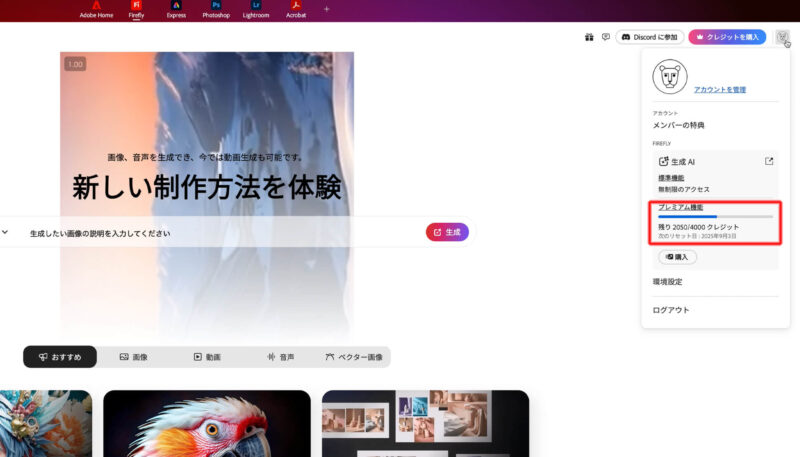
Task: Click the 1.00 badge on the hero image
Action: coord(75,64)
